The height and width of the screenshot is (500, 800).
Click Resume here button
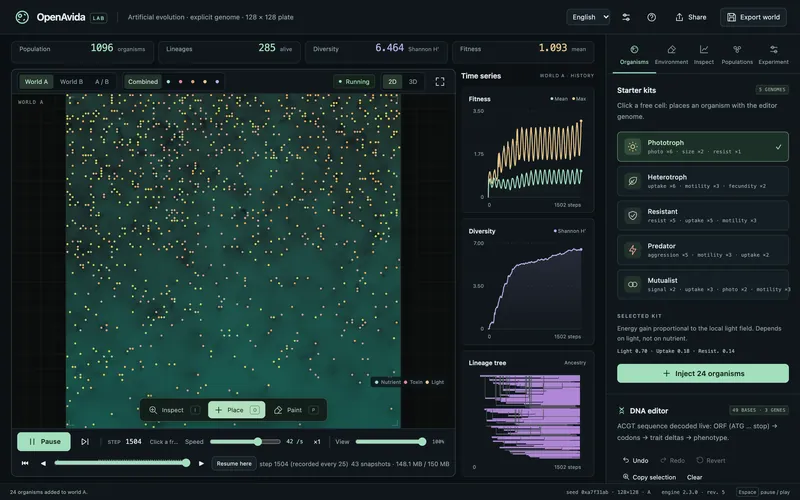(x=234, y=464)
